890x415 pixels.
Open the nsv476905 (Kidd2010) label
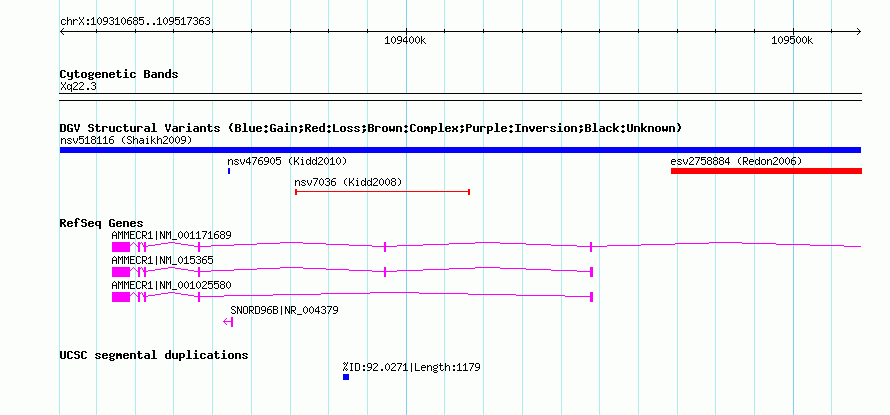coord(287,161)
